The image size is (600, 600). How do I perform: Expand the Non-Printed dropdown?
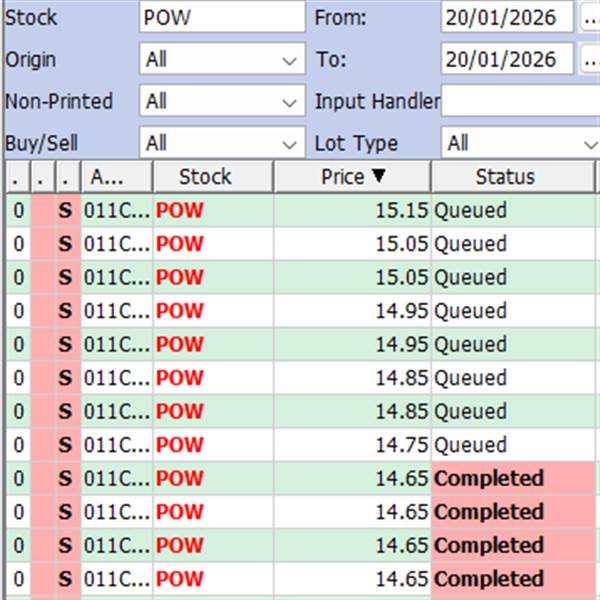[222, 101]
